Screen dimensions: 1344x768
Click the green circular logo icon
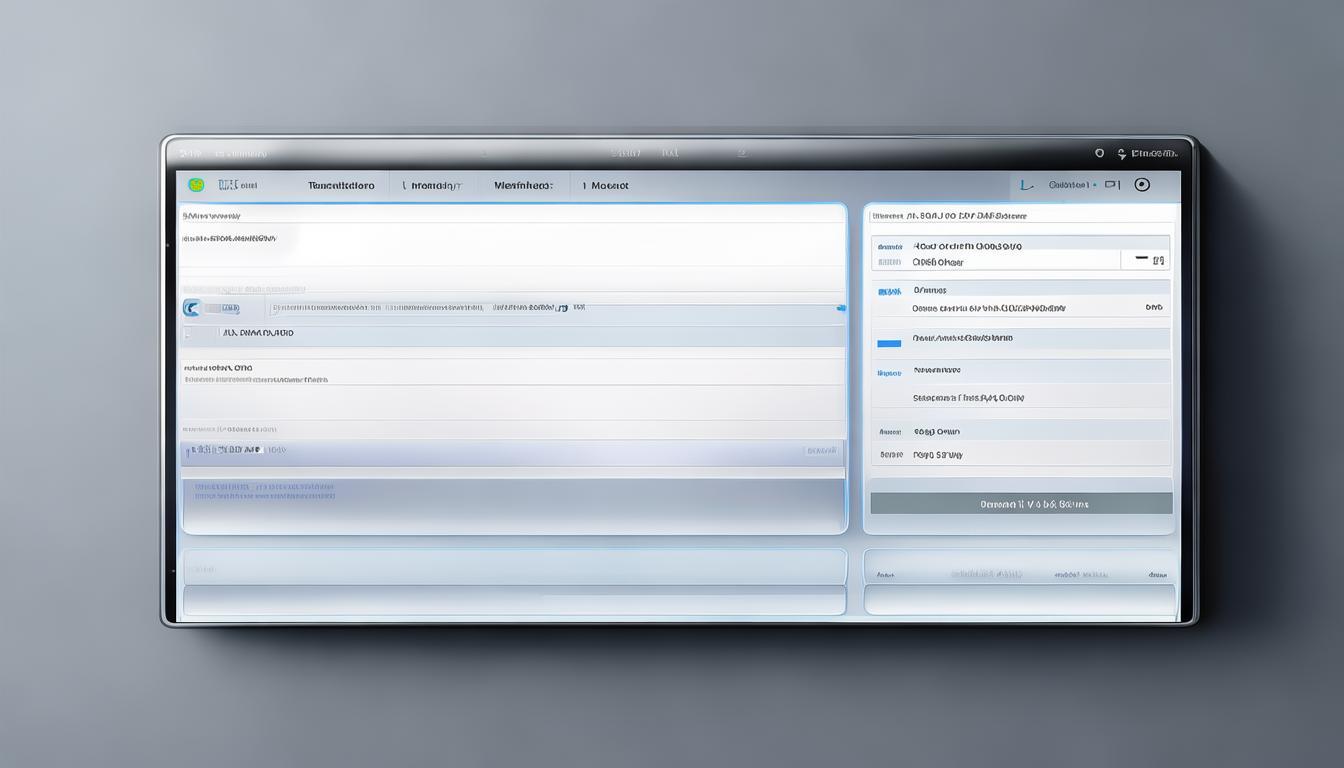(x=196, y=185)
